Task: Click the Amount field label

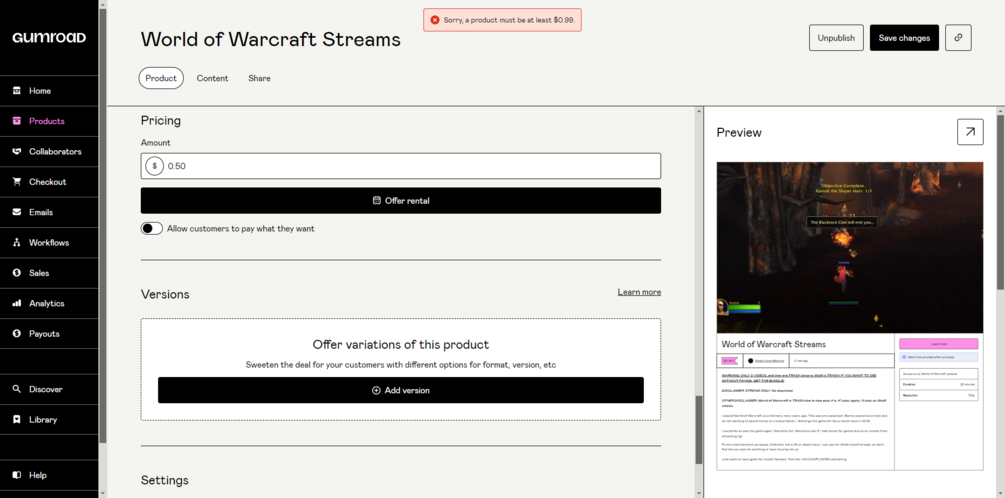Action: click(x=156, y=142)
